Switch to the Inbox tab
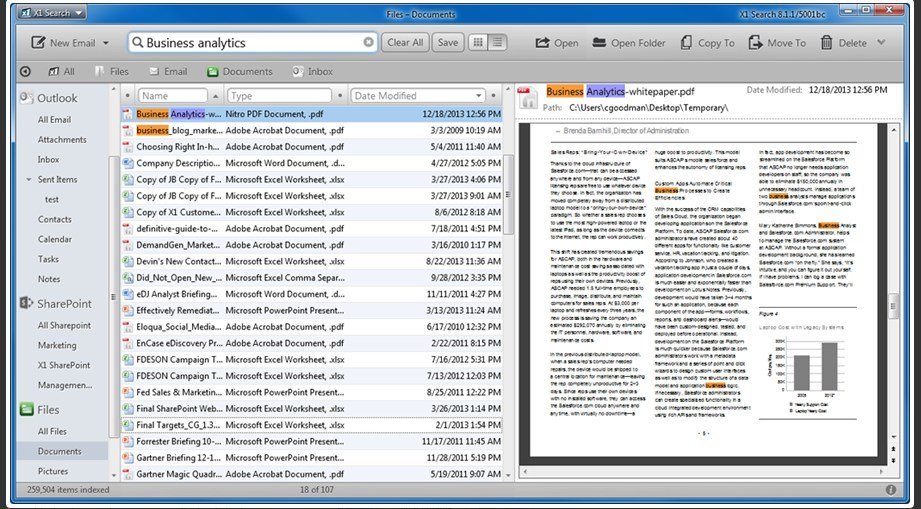Image resolution: width=921 pixels, height=509 pixels. pyautogui.click(x=312, y=72)
